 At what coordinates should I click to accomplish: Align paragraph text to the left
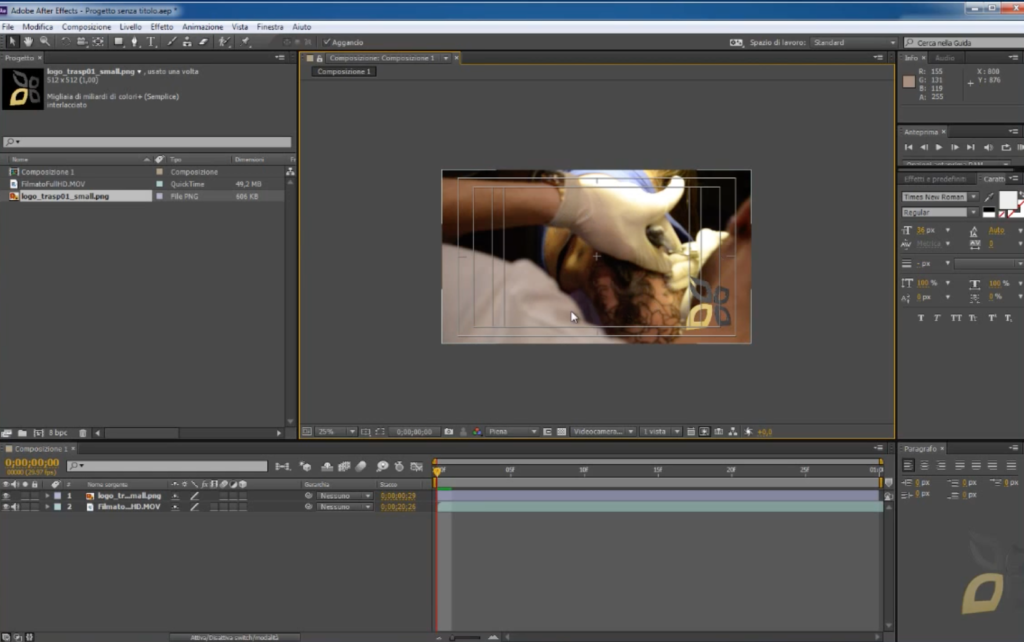908,466
